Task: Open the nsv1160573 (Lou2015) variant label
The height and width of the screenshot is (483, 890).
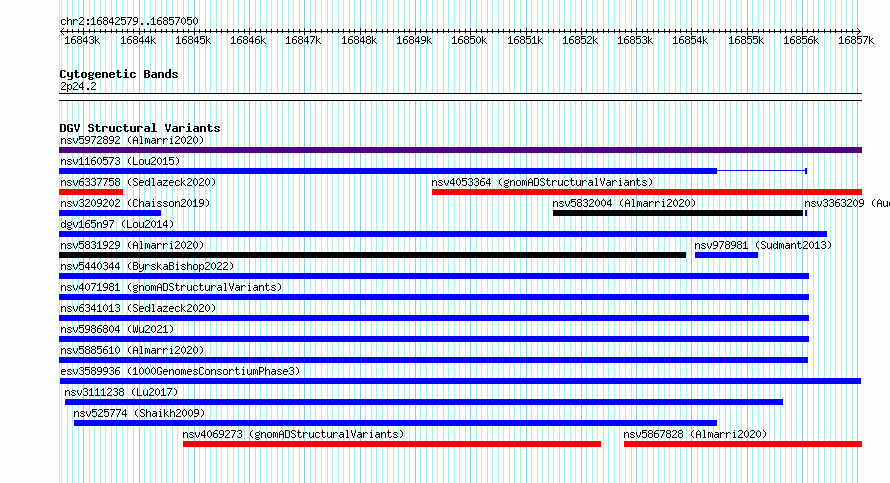Action: coord(120,161)
